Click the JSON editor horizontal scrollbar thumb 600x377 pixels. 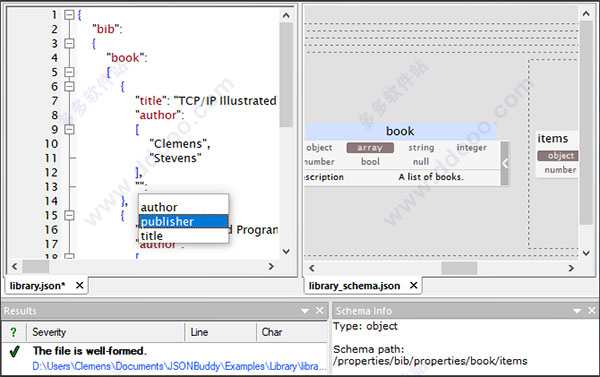36,266
